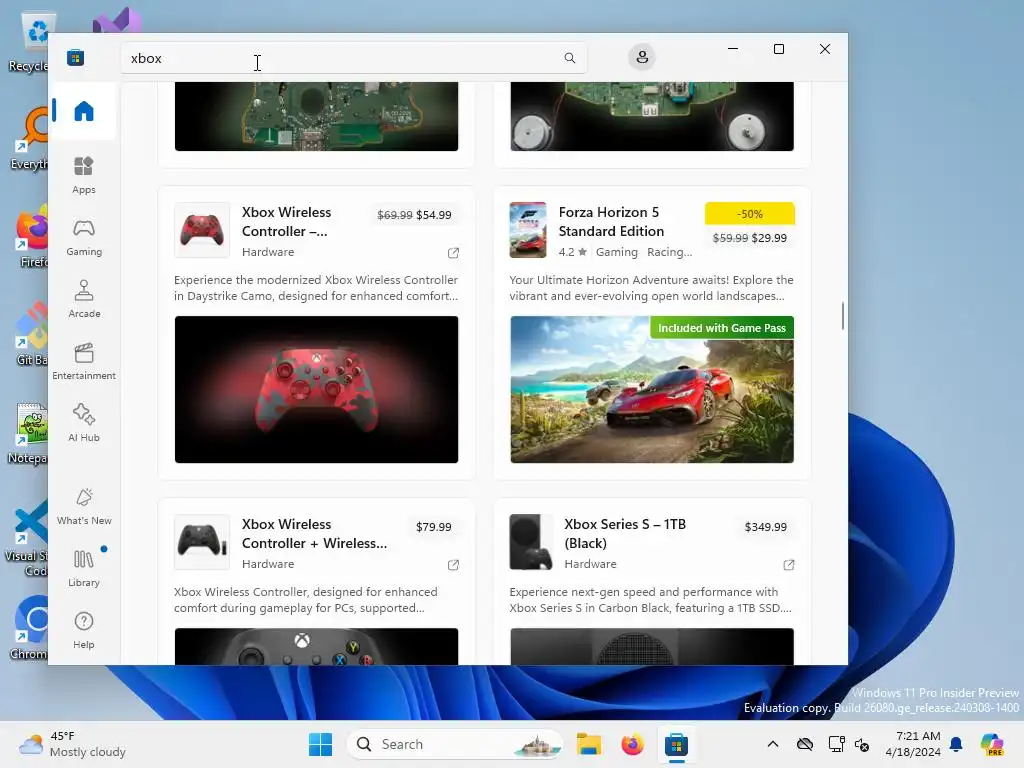Click the Included with Game Pass badge
1024x768 pixels.
[x=722, y=328]
